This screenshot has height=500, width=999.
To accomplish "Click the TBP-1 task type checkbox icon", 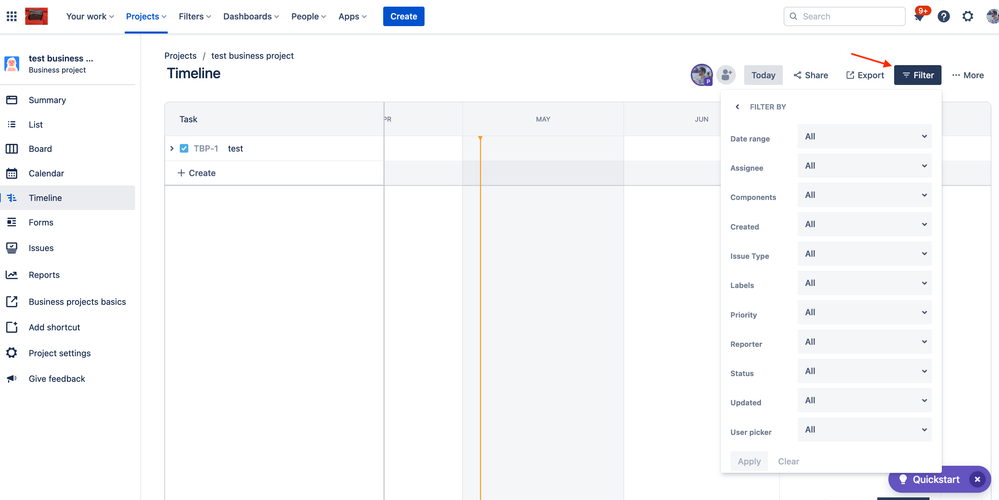I will pyautogui.click(x=184, y=148).
